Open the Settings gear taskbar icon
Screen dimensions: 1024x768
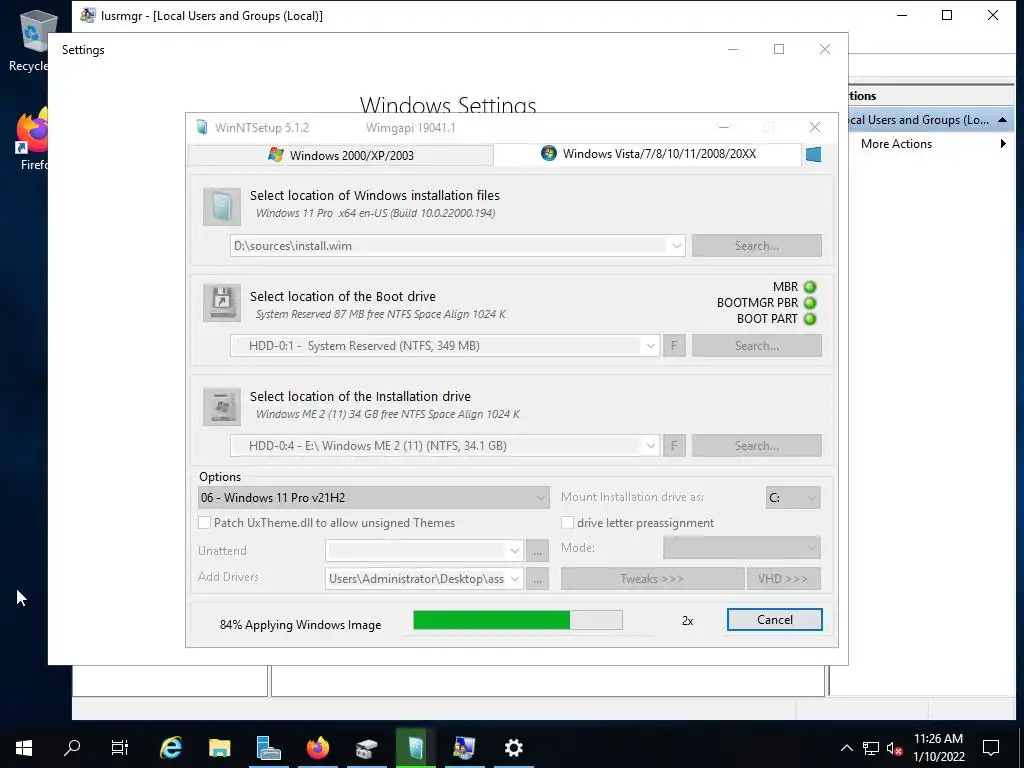click(x=514, y=748)
